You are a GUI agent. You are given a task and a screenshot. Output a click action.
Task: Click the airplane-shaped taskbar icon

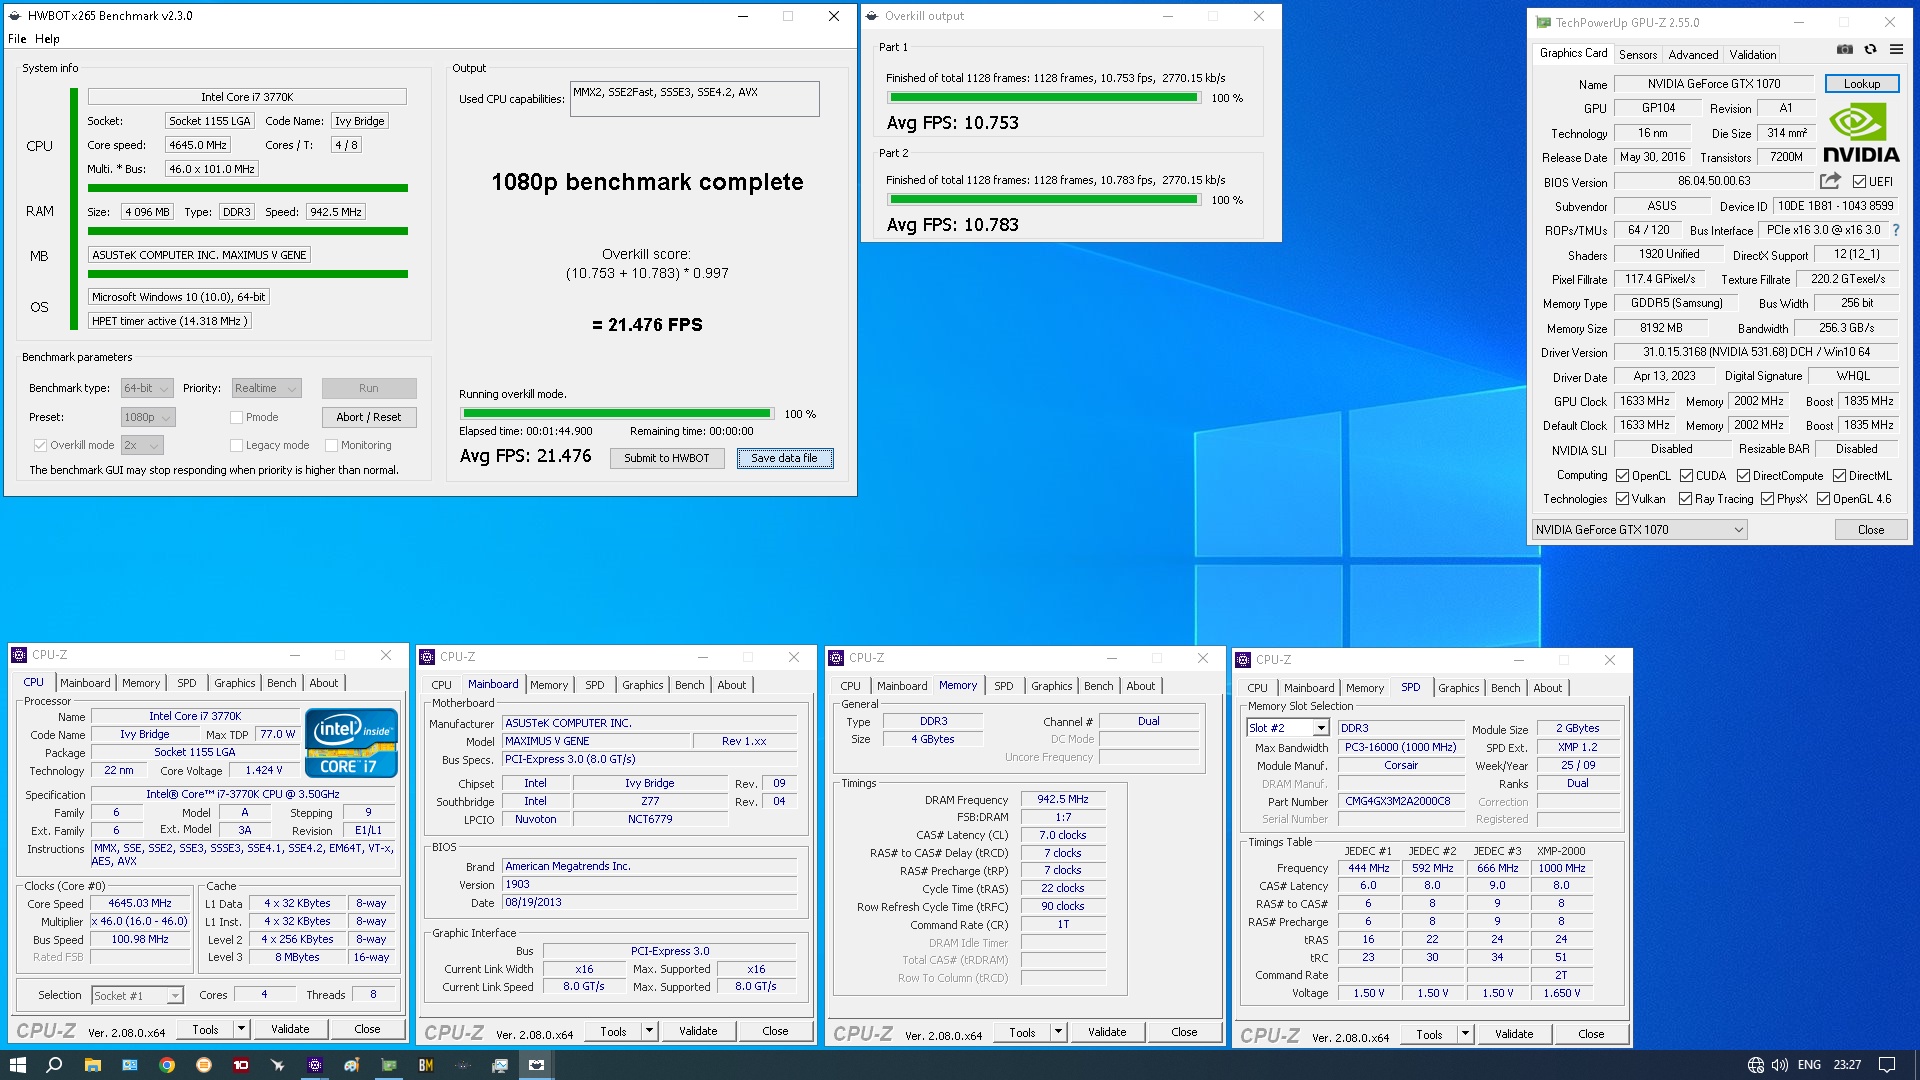tap(278, 1065)
